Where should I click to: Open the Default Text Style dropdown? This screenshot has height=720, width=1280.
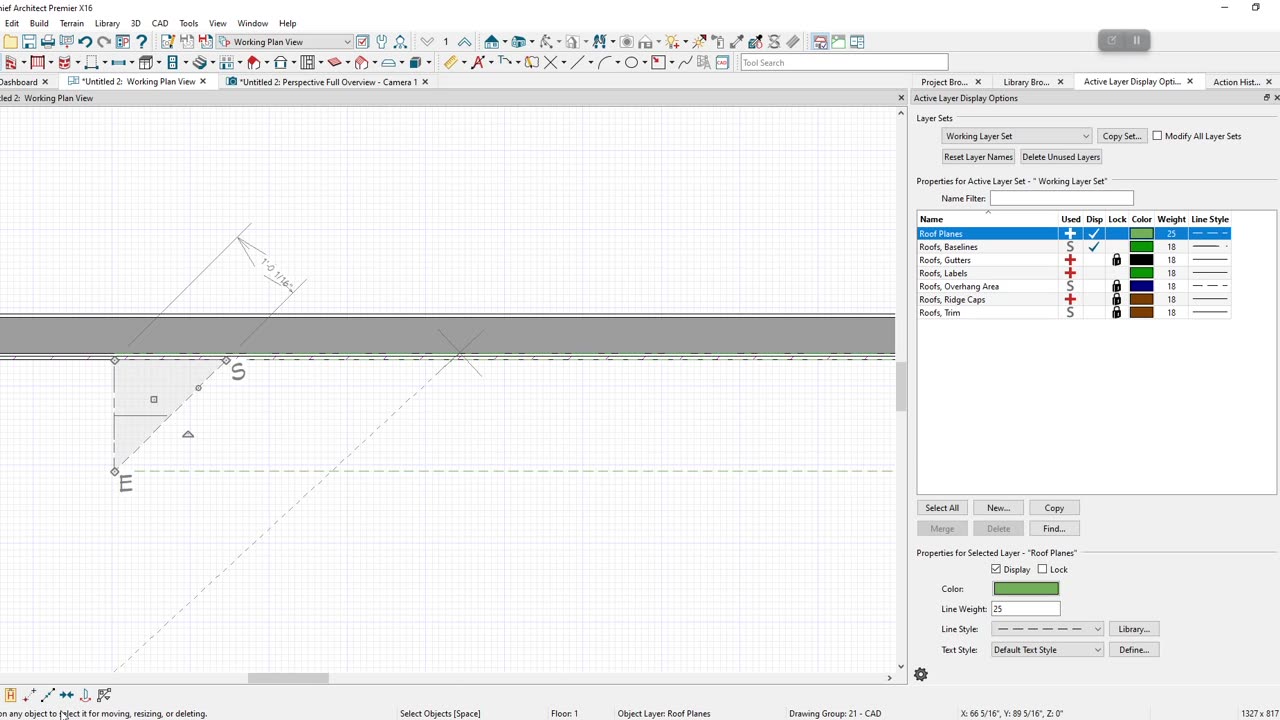click(1047, 650)
